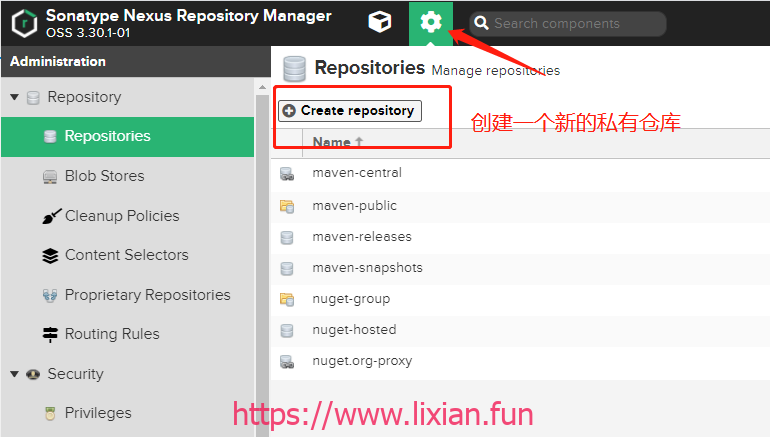Image resolution: width=770 pixels, height=437 pixels.
Task: Click the Blob Stores drive icon
Action: click(x=50, y=176)
